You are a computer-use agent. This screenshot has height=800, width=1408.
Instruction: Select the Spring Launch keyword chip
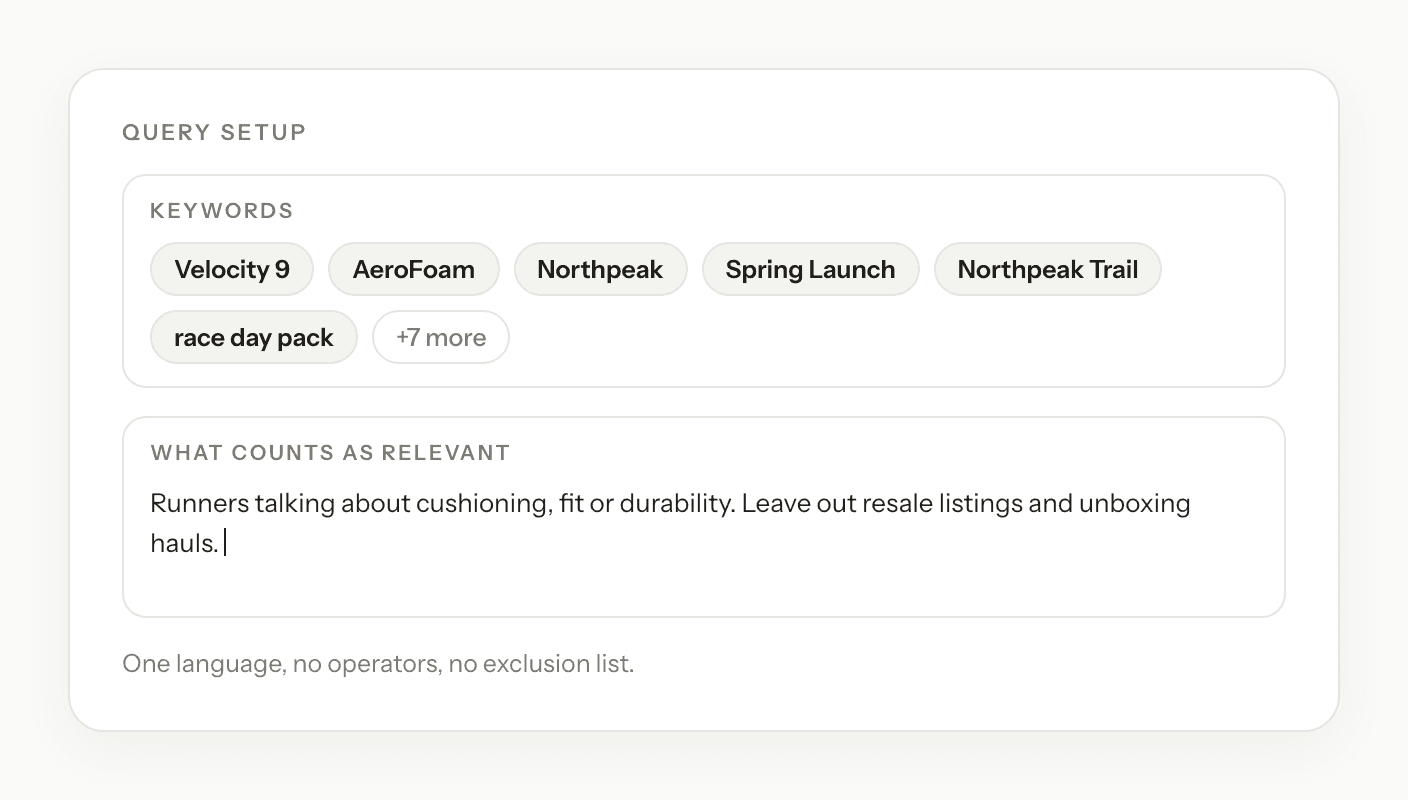810,269
